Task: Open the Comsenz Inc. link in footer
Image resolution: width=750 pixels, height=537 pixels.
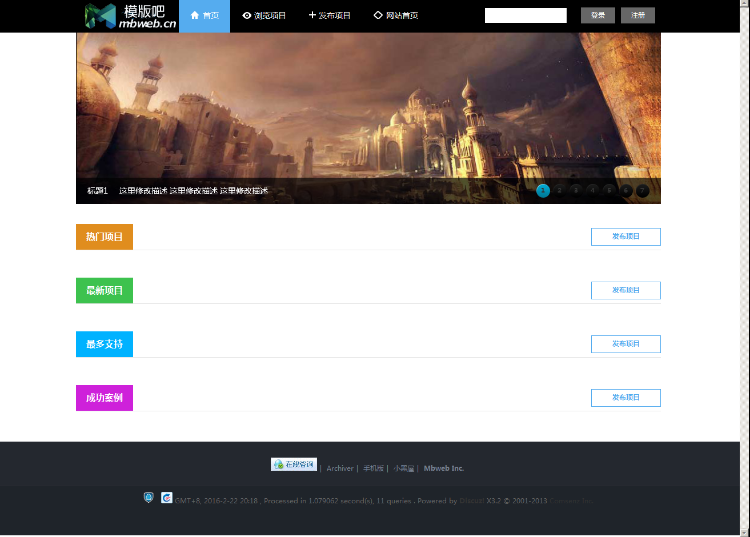Action: 571,501
